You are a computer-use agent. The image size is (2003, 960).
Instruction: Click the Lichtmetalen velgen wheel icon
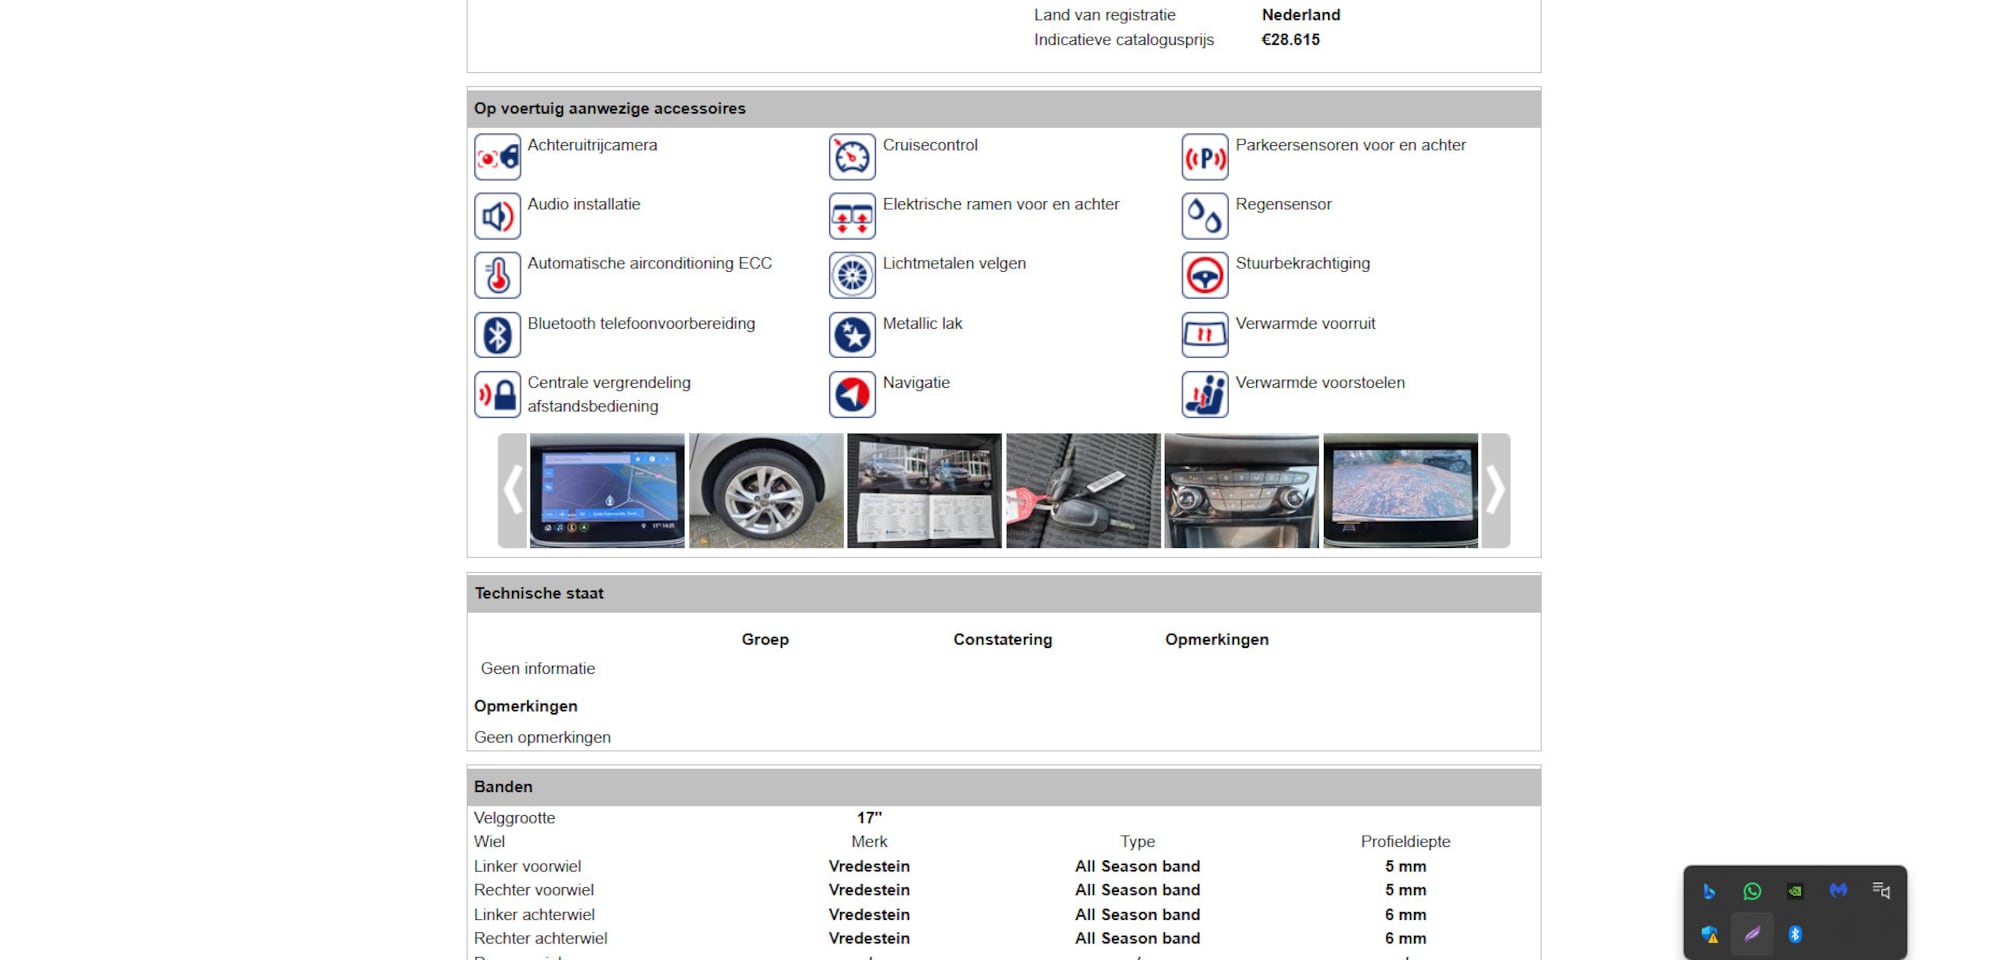coord(852,275)
